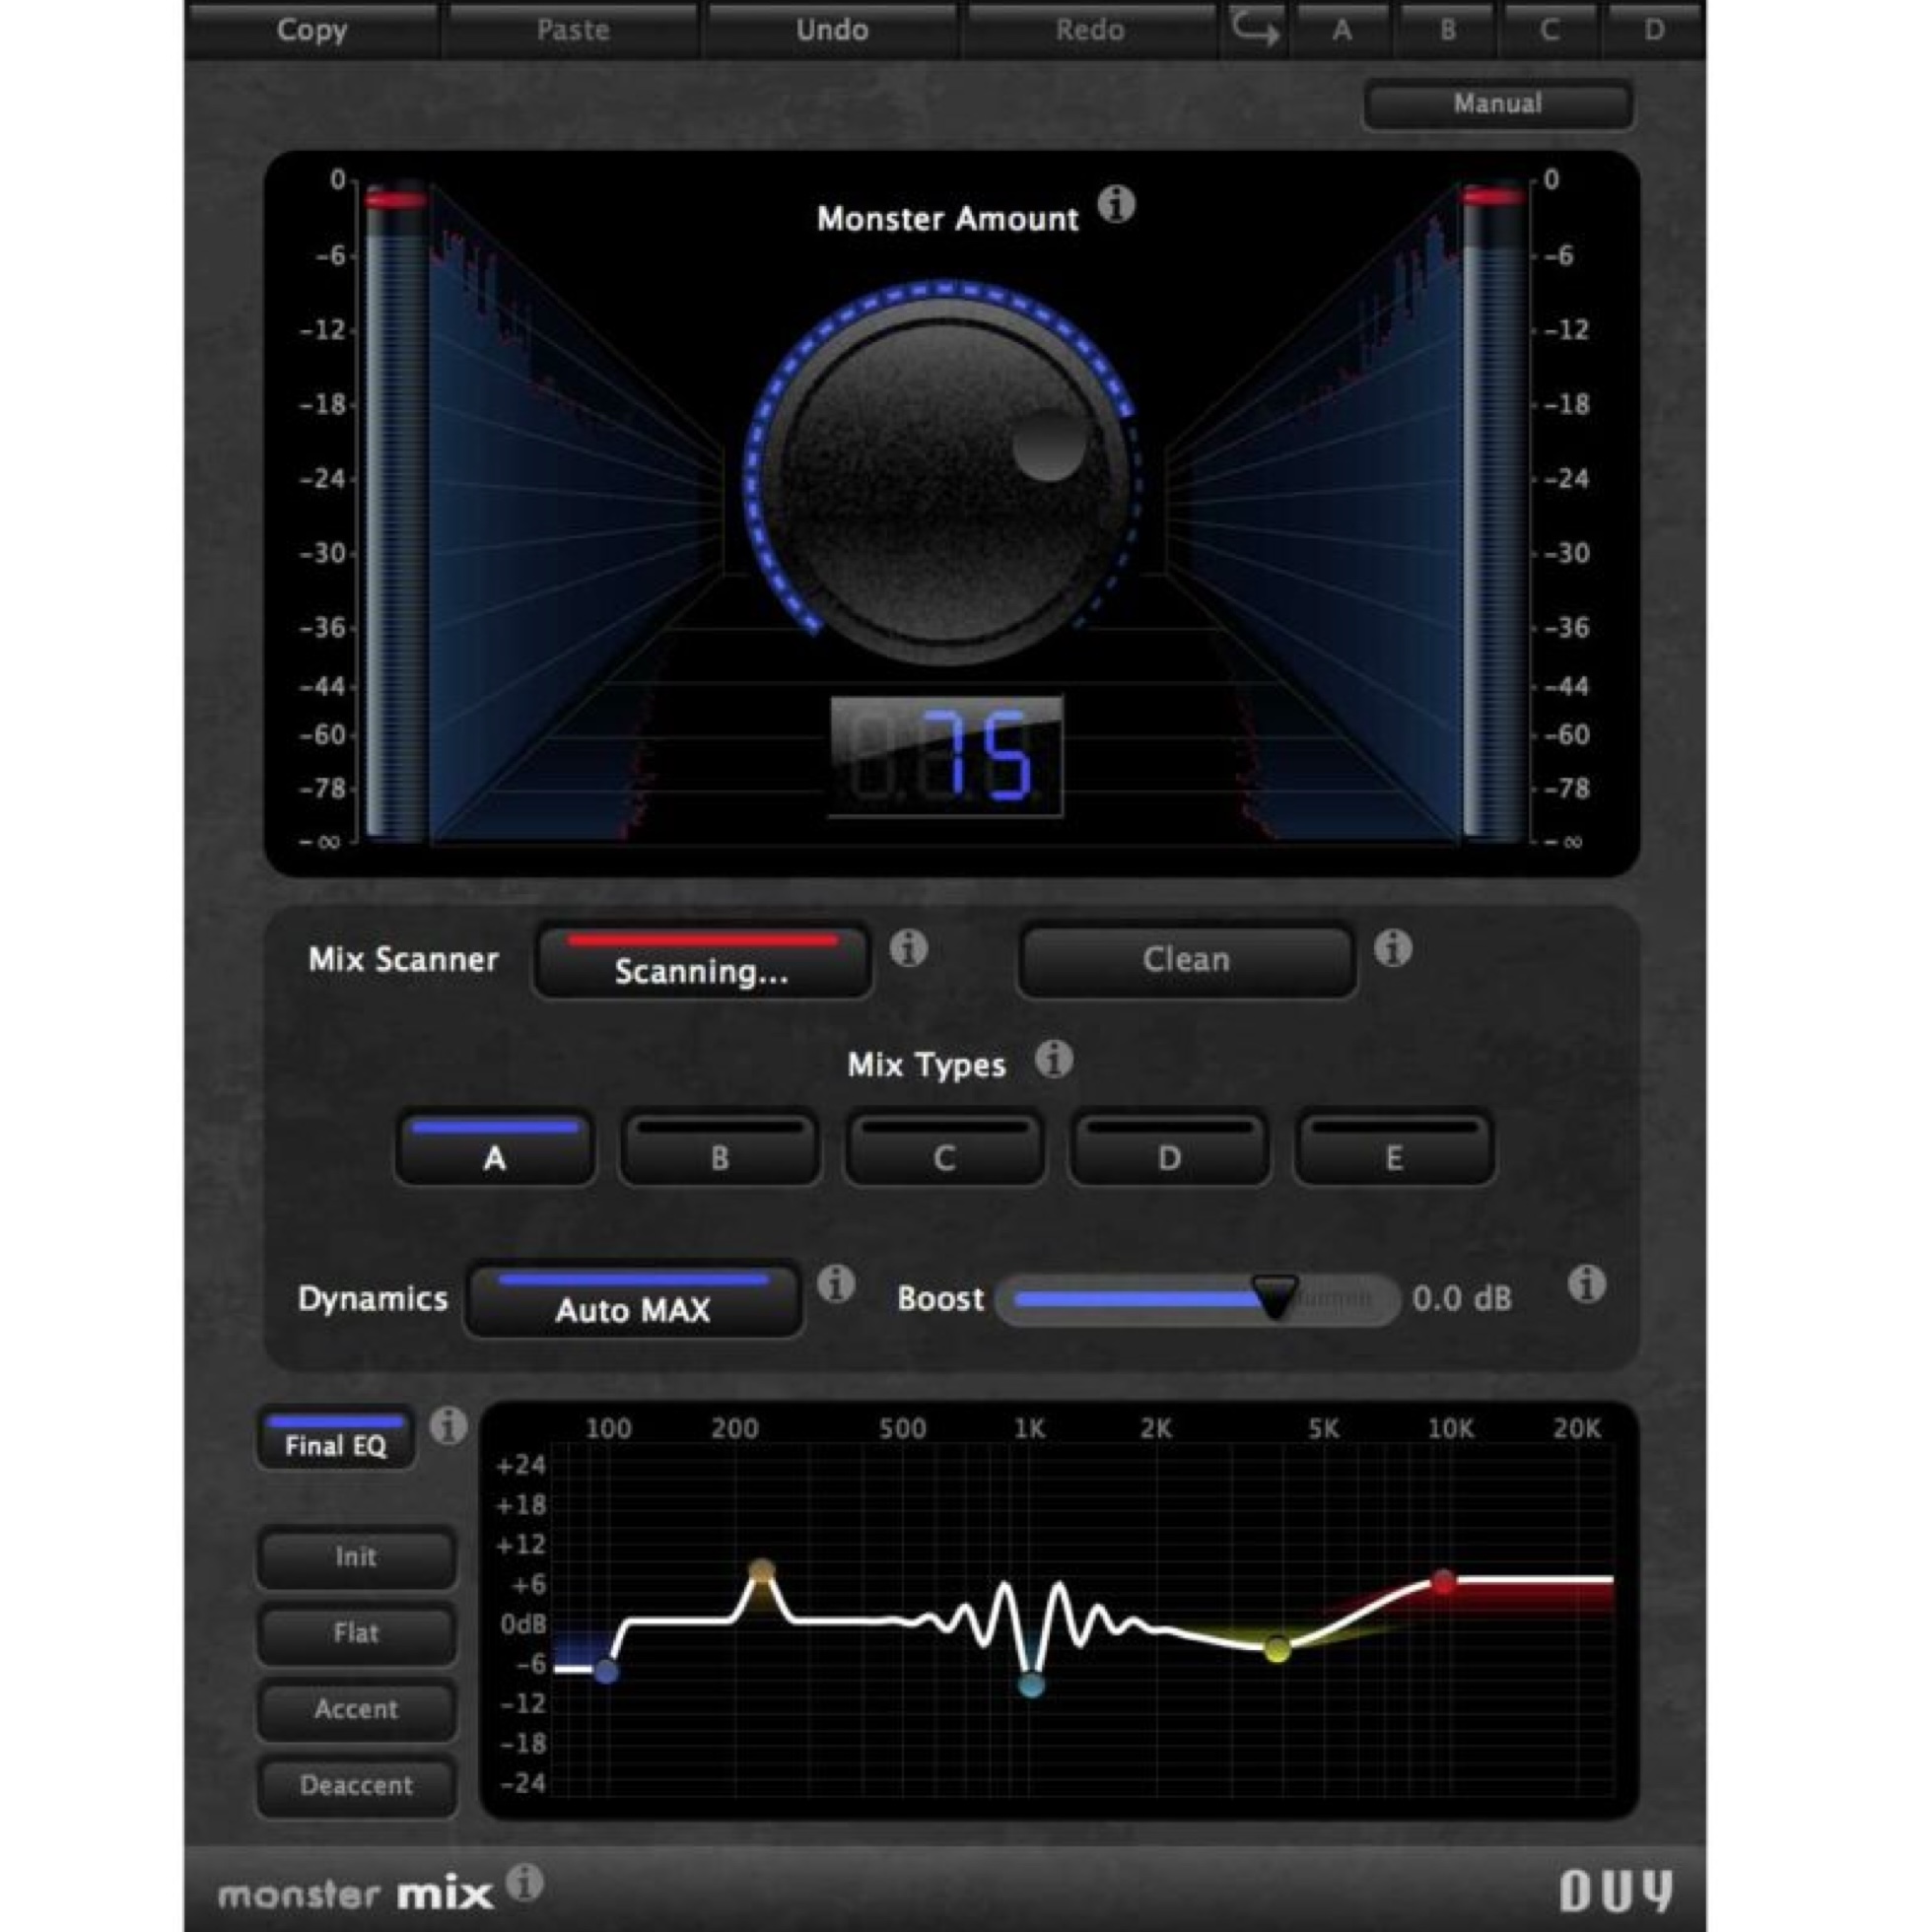
Task: Click the Monster Amount knob
Action: click(943, 480)
